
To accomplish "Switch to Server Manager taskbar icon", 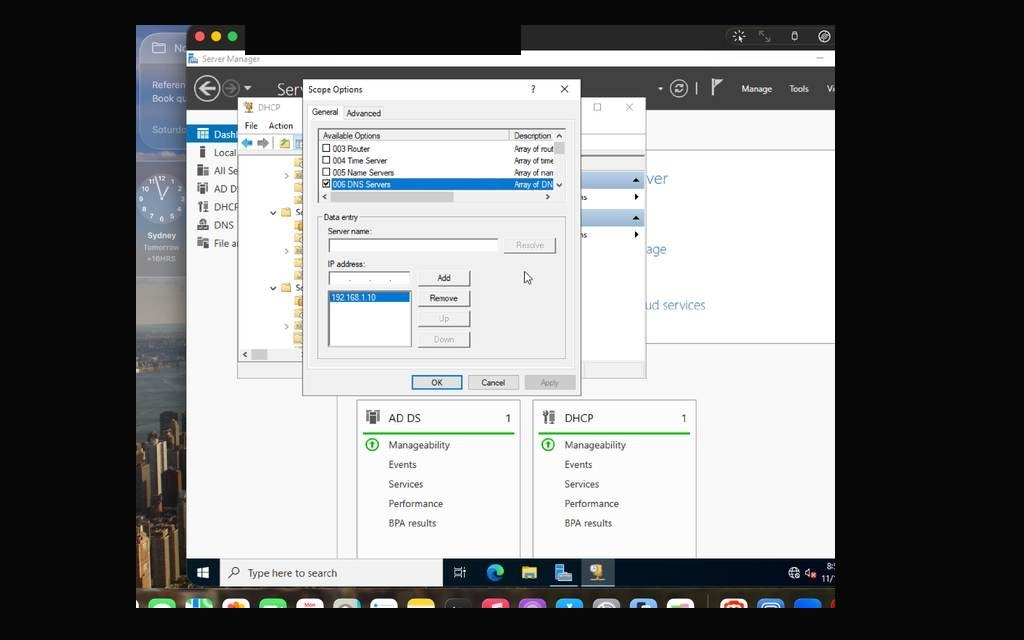I will [x=563, y=573].
